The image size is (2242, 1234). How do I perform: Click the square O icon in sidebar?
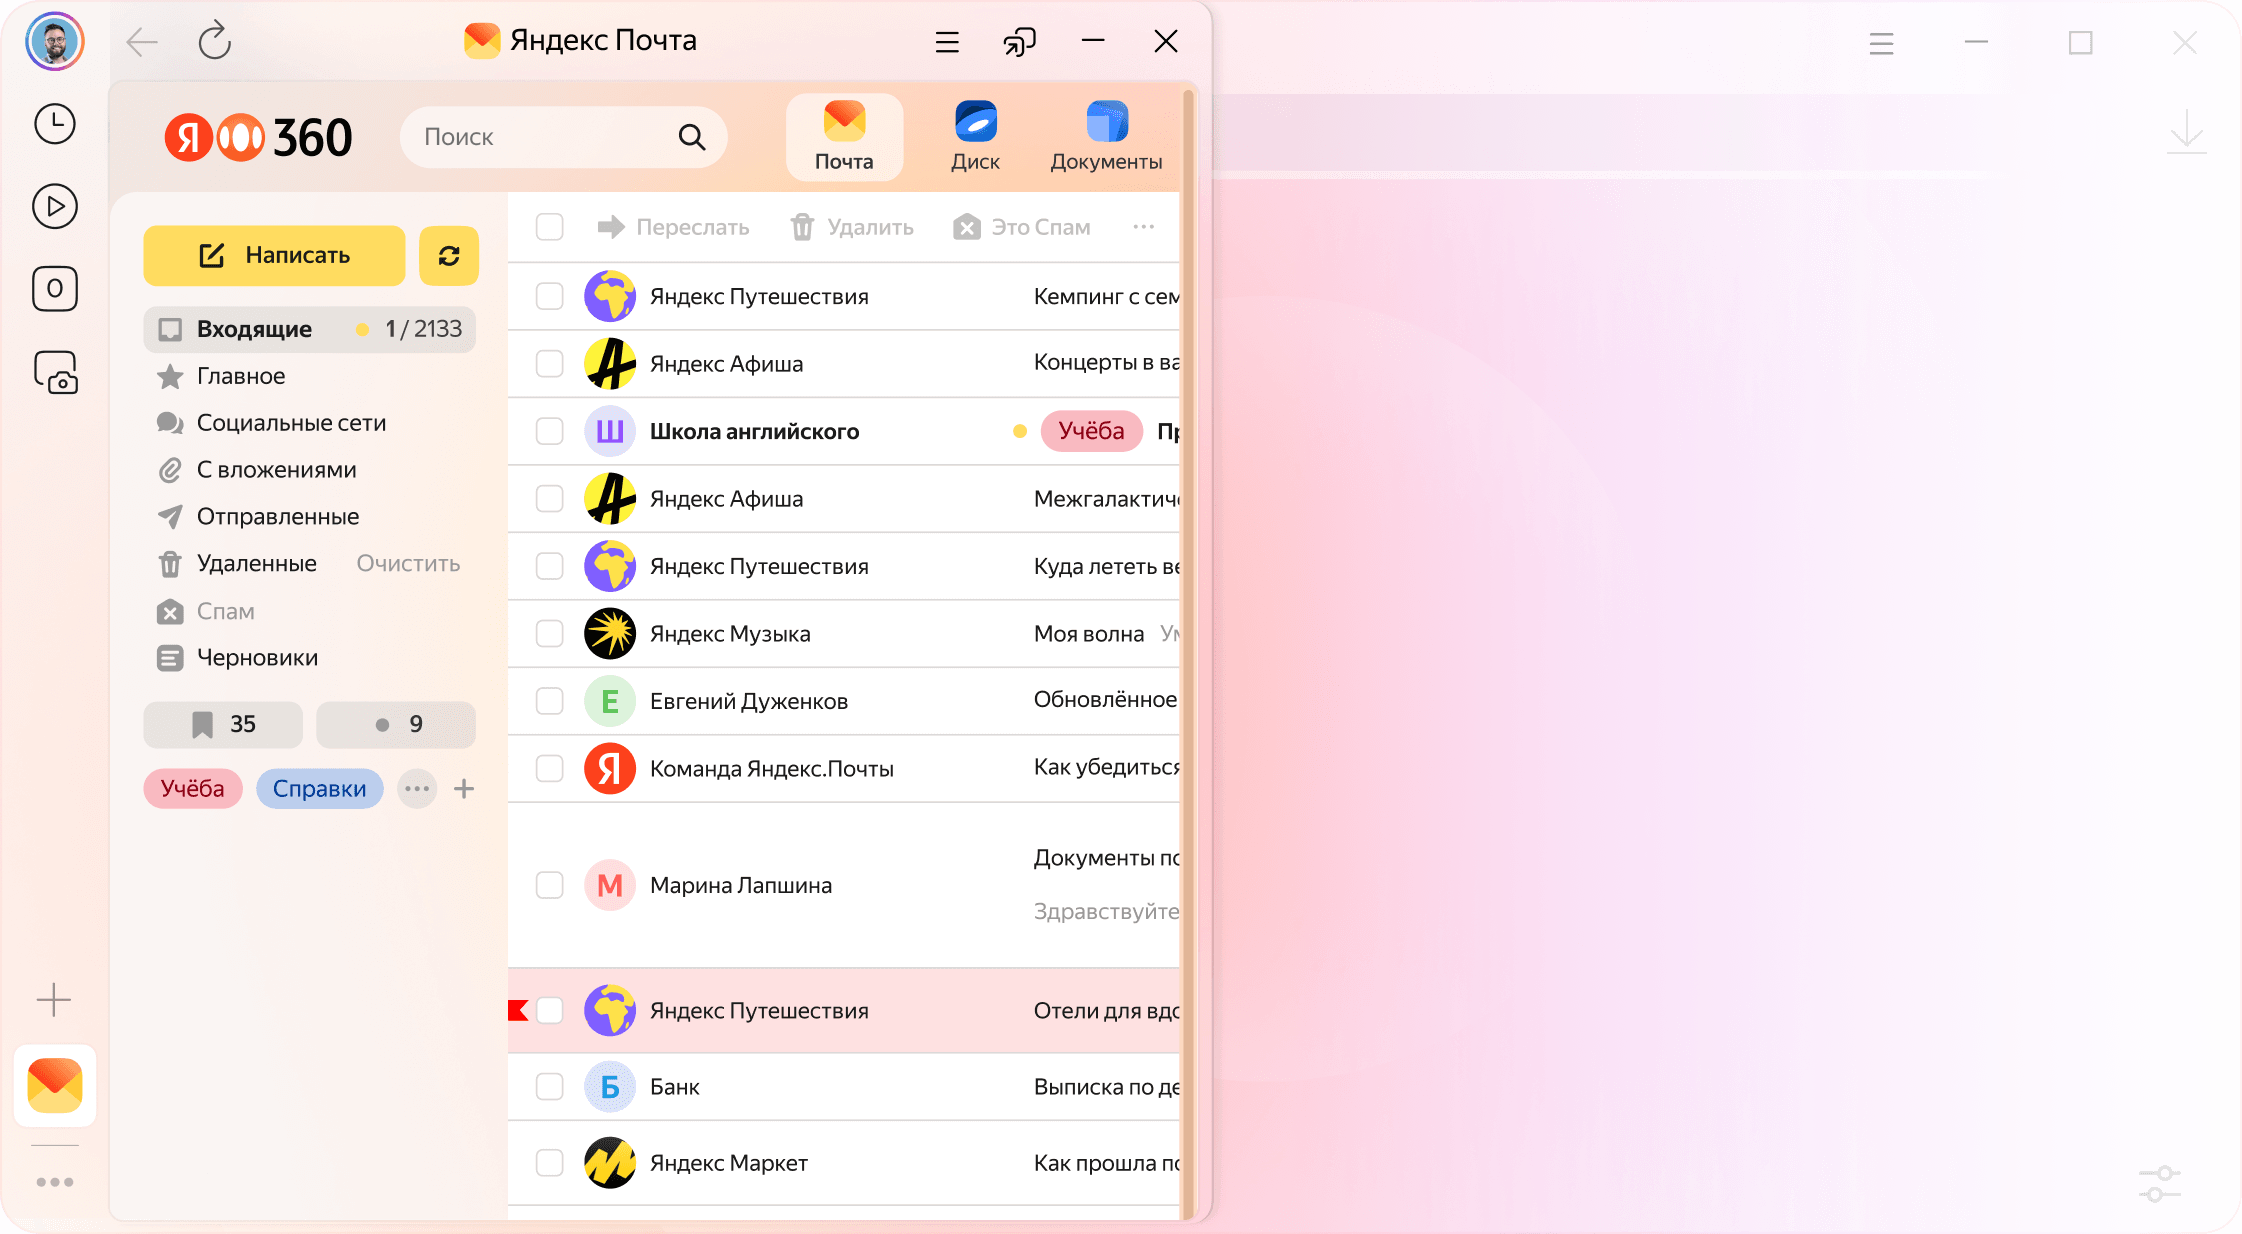coord(55,289)
